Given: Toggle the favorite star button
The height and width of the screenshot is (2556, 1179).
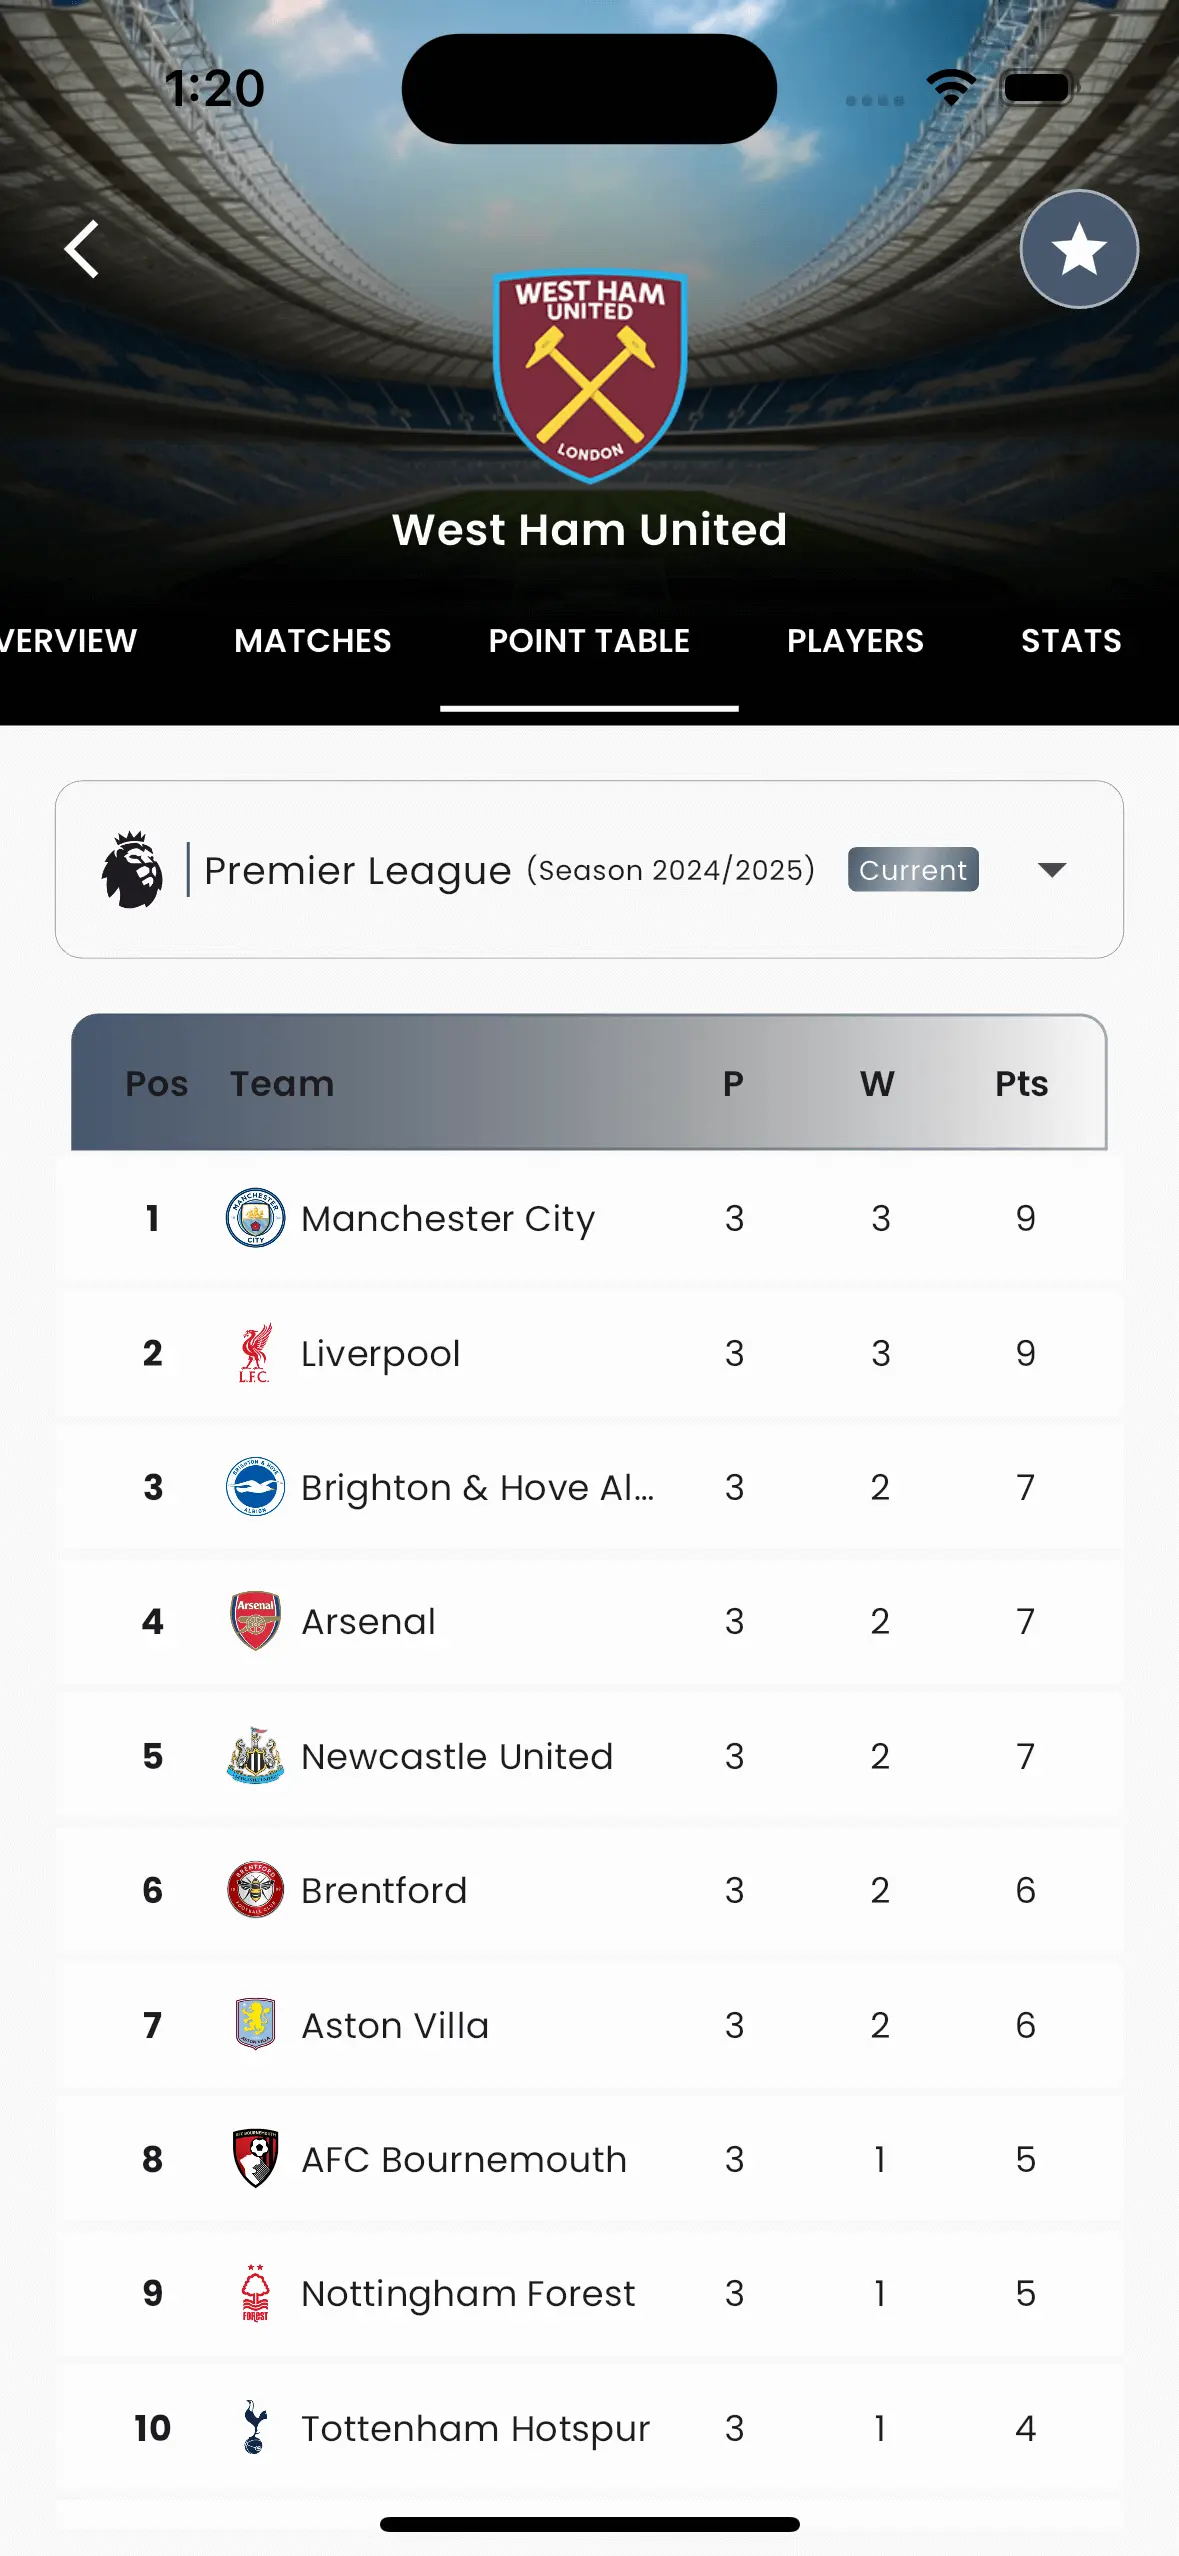Looking at the screenshot, I should (1078, 249).
